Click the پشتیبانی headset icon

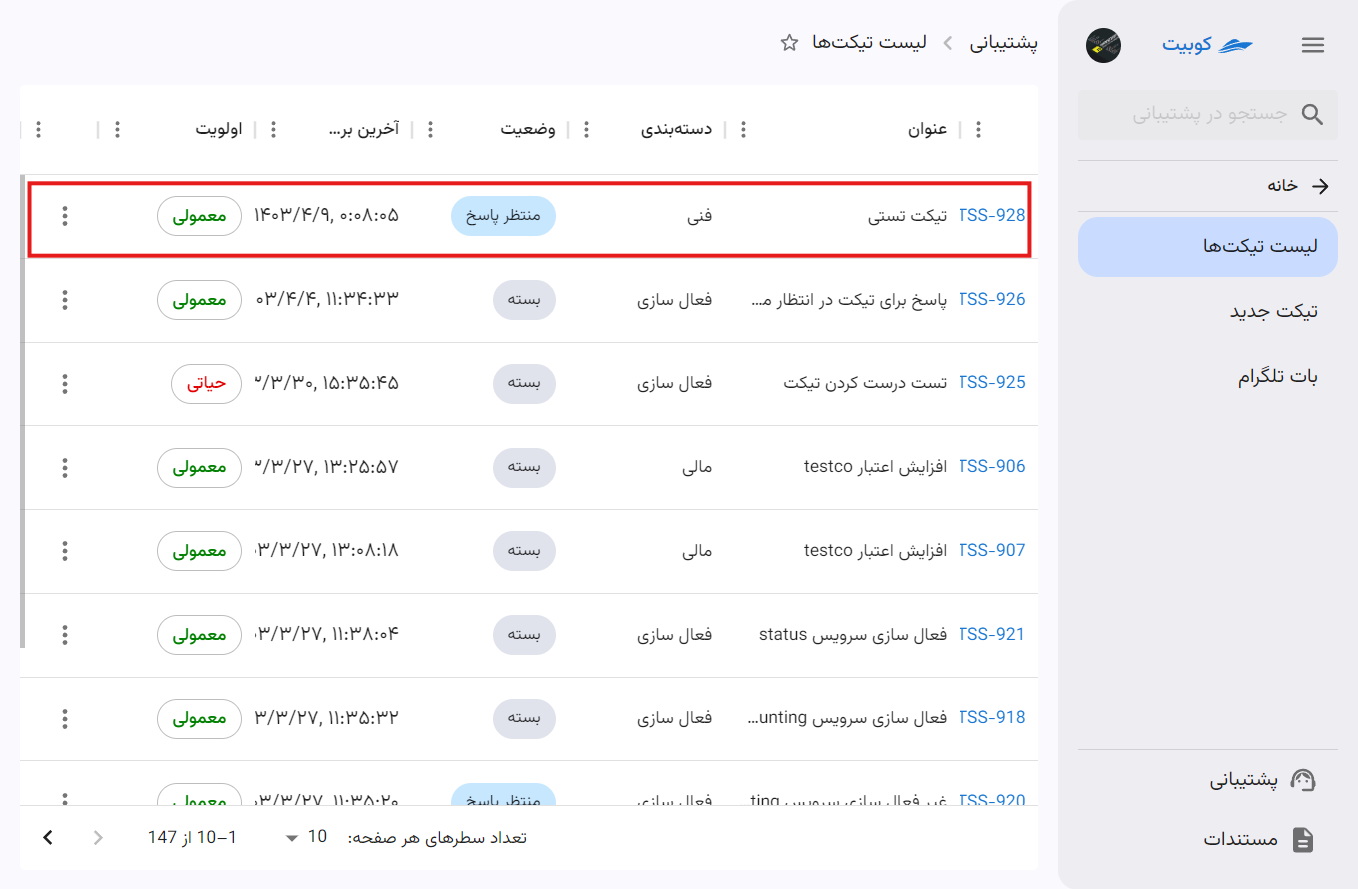coord(1303,780)
